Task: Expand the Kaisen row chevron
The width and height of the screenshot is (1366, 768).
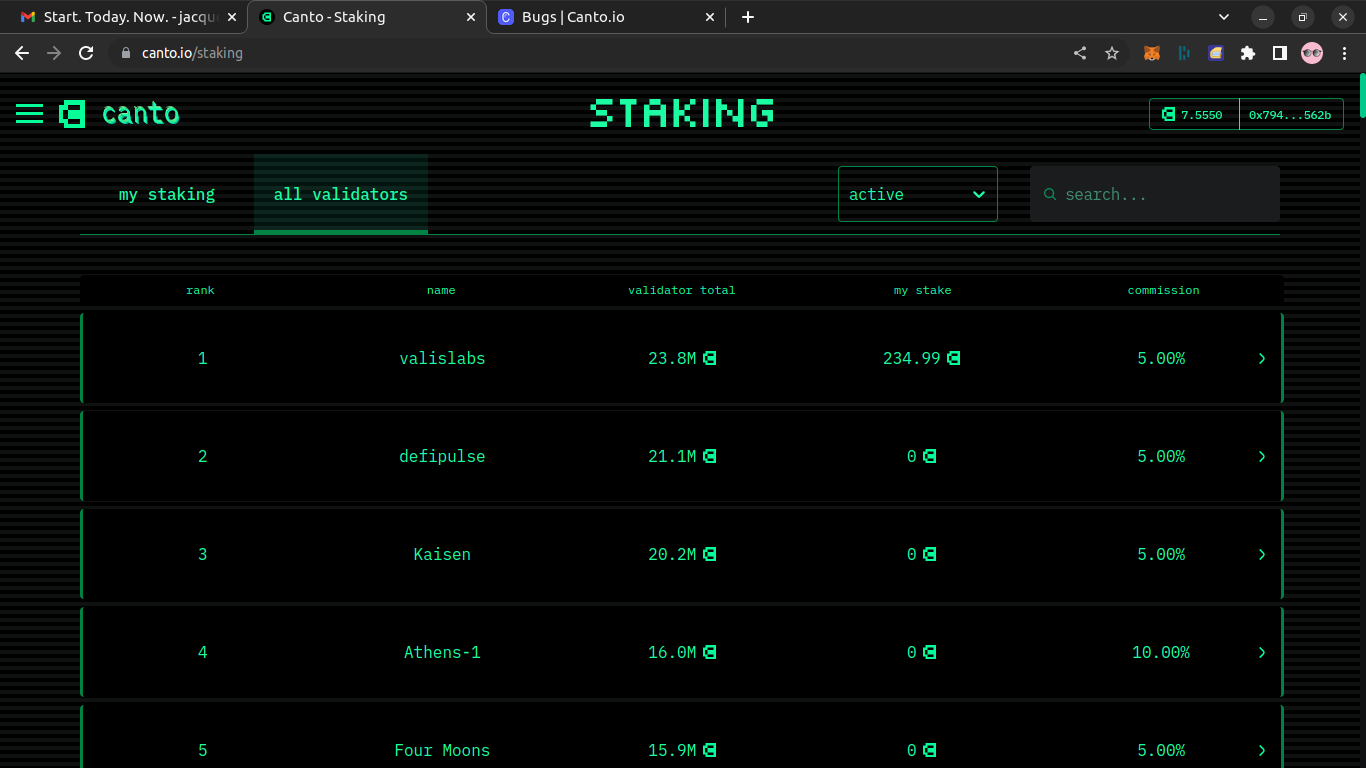Action: tap(1262, 554)
